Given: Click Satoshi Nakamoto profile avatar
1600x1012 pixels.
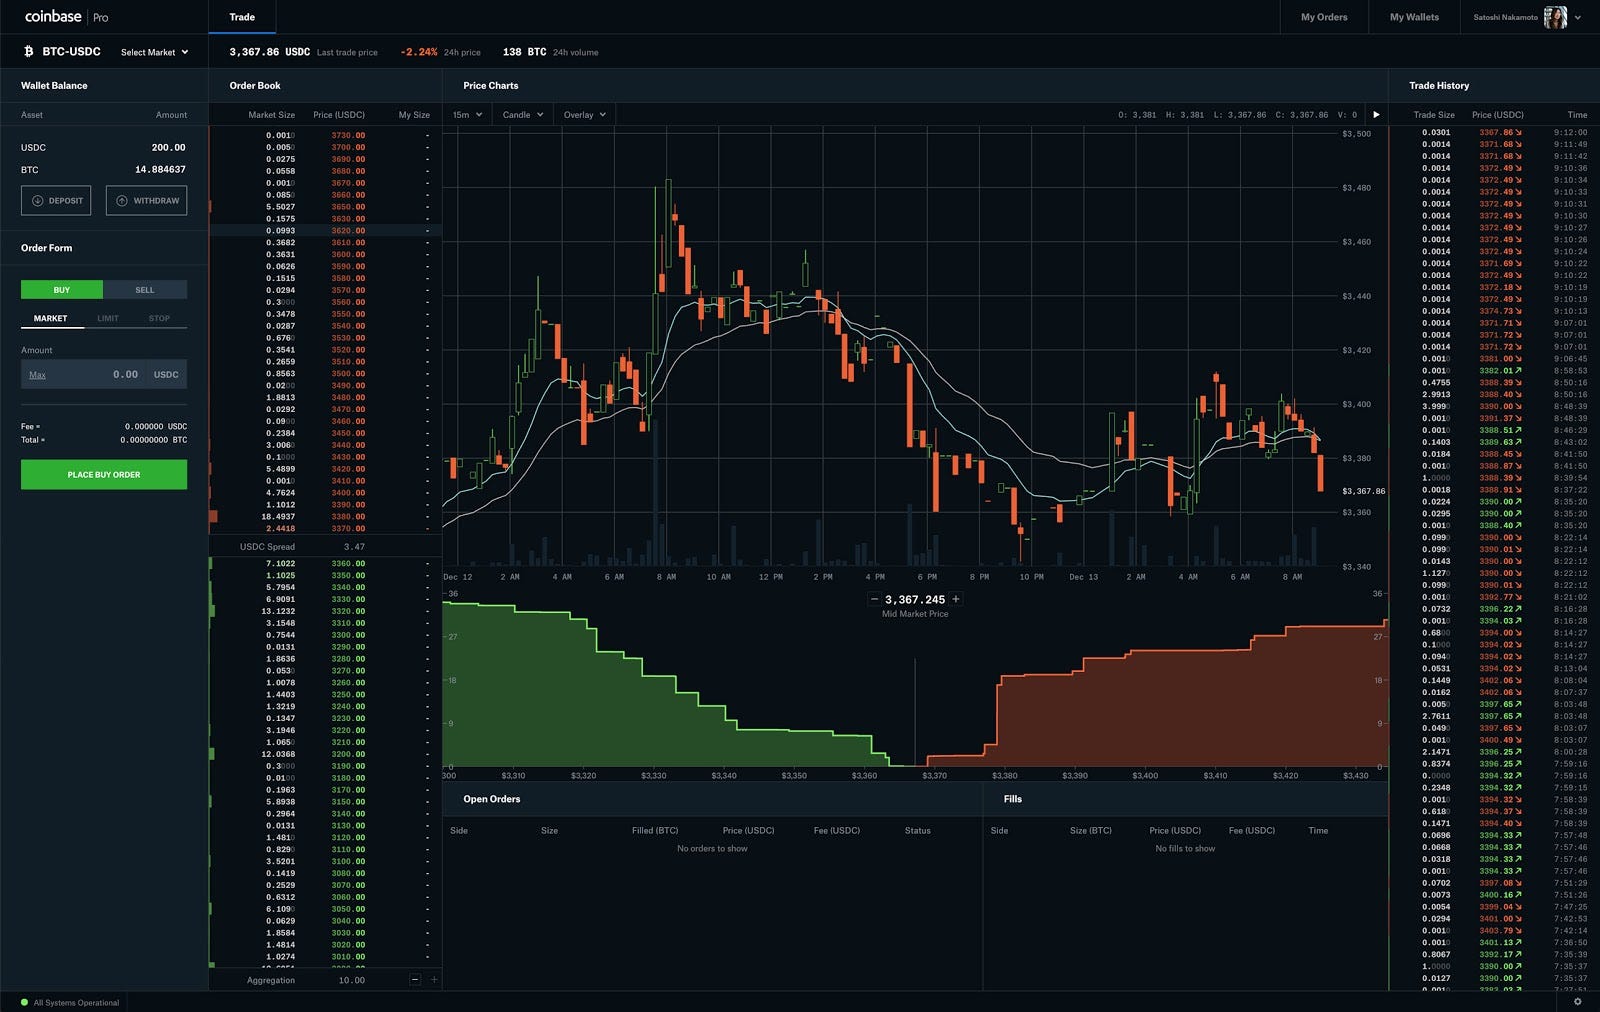Looking at the screenshot, I should pyautogui.click(x=1555, y=17).
